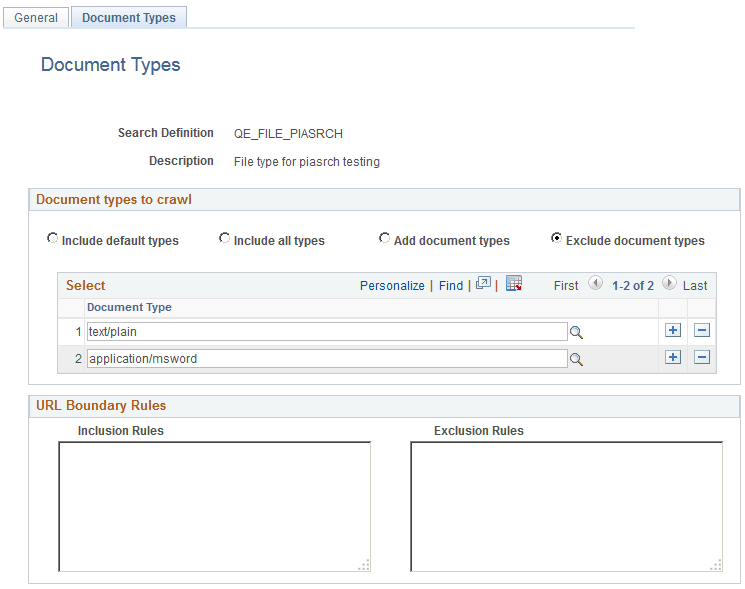Click the '1-2 of 2' row count
This screenshot has height=589, width=745.
coord(633,286)
